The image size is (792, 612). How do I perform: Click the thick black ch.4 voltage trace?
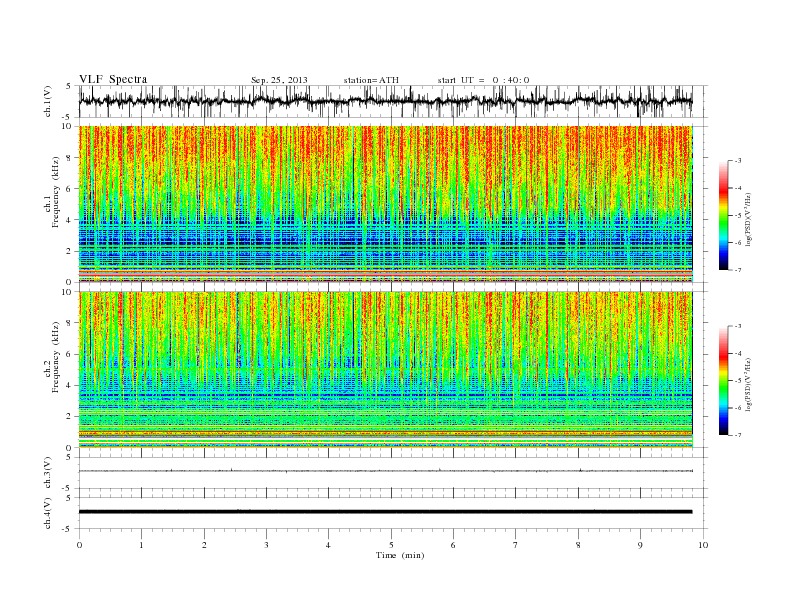(385, 512)
